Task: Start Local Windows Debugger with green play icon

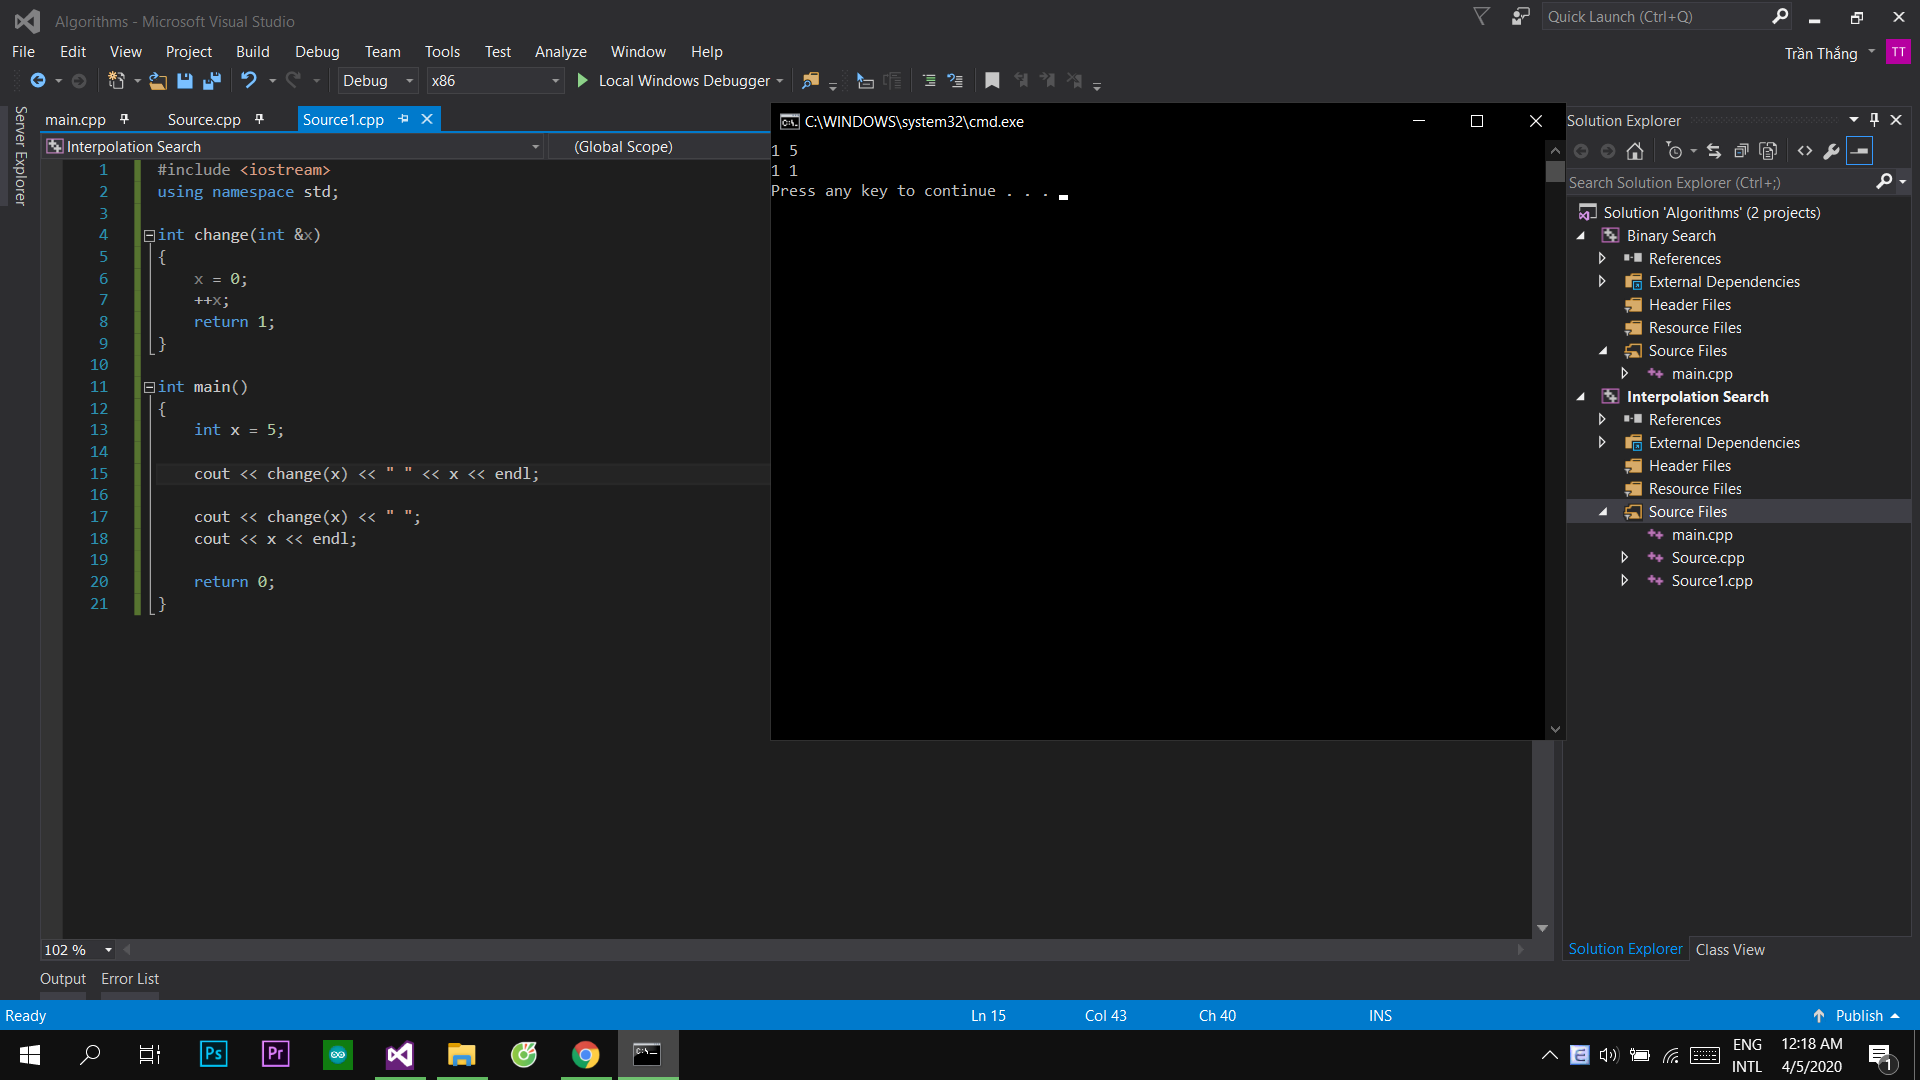Action: [582, 81]
